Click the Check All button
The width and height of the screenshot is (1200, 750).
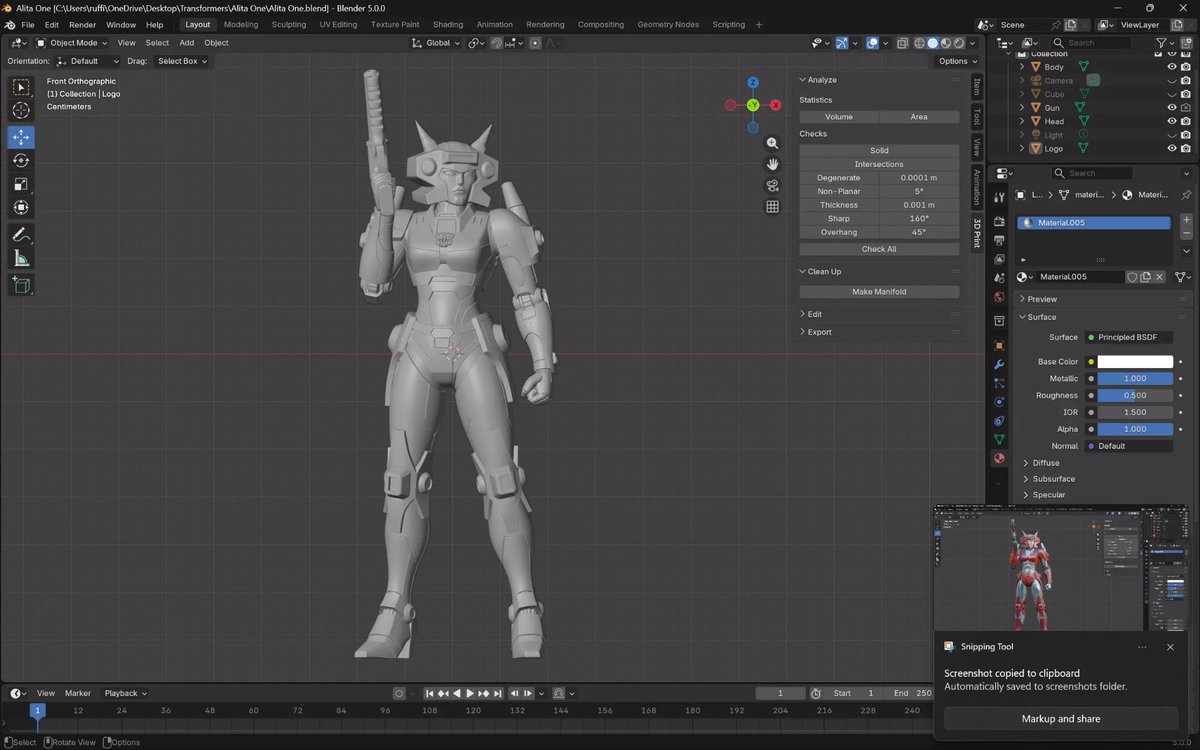(x=879, y=249)
